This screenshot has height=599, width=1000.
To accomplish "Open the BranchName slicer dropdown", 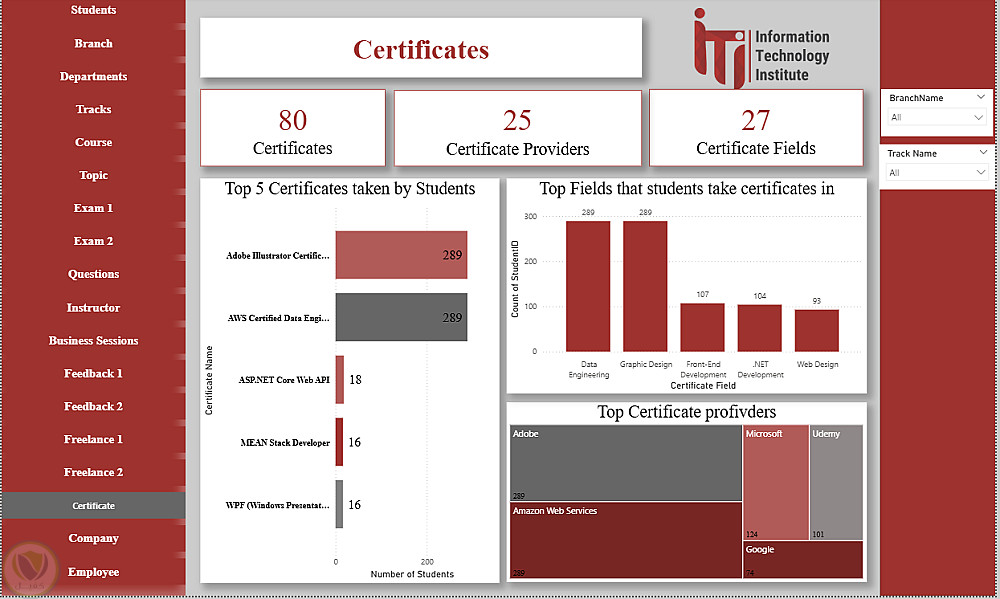I will [937, 117].
